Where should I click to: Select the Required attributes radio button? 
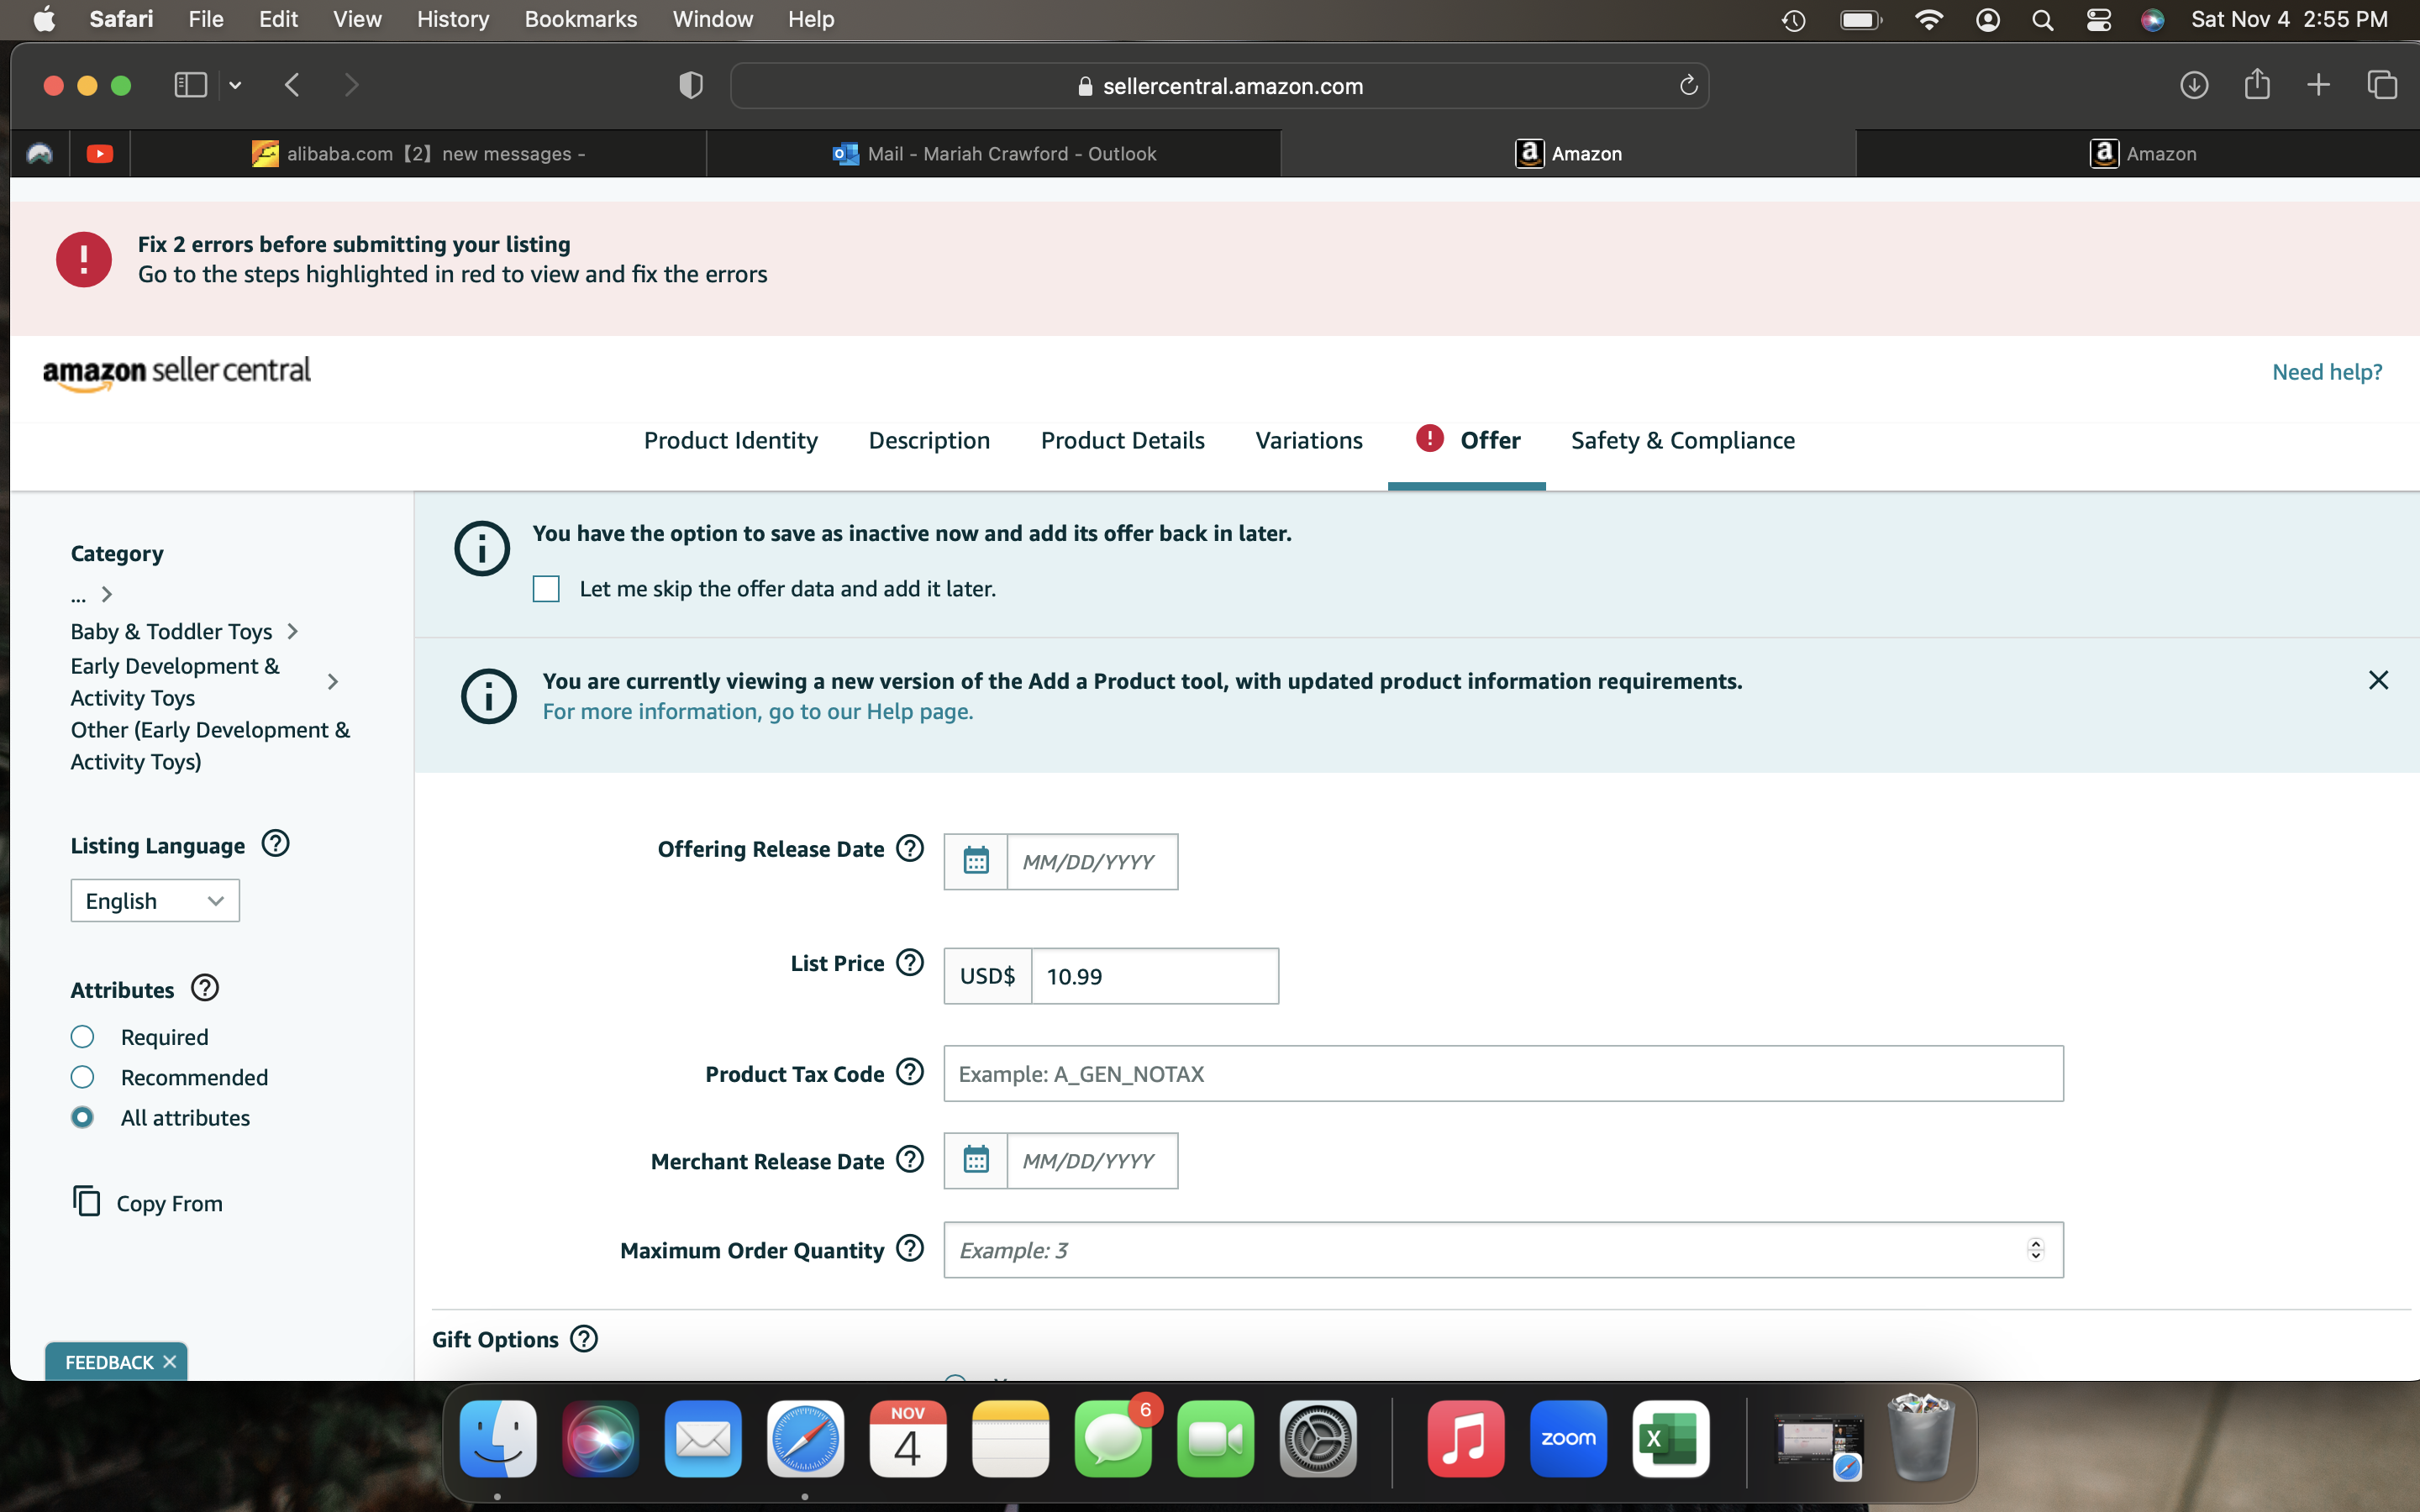[82, 1036]
